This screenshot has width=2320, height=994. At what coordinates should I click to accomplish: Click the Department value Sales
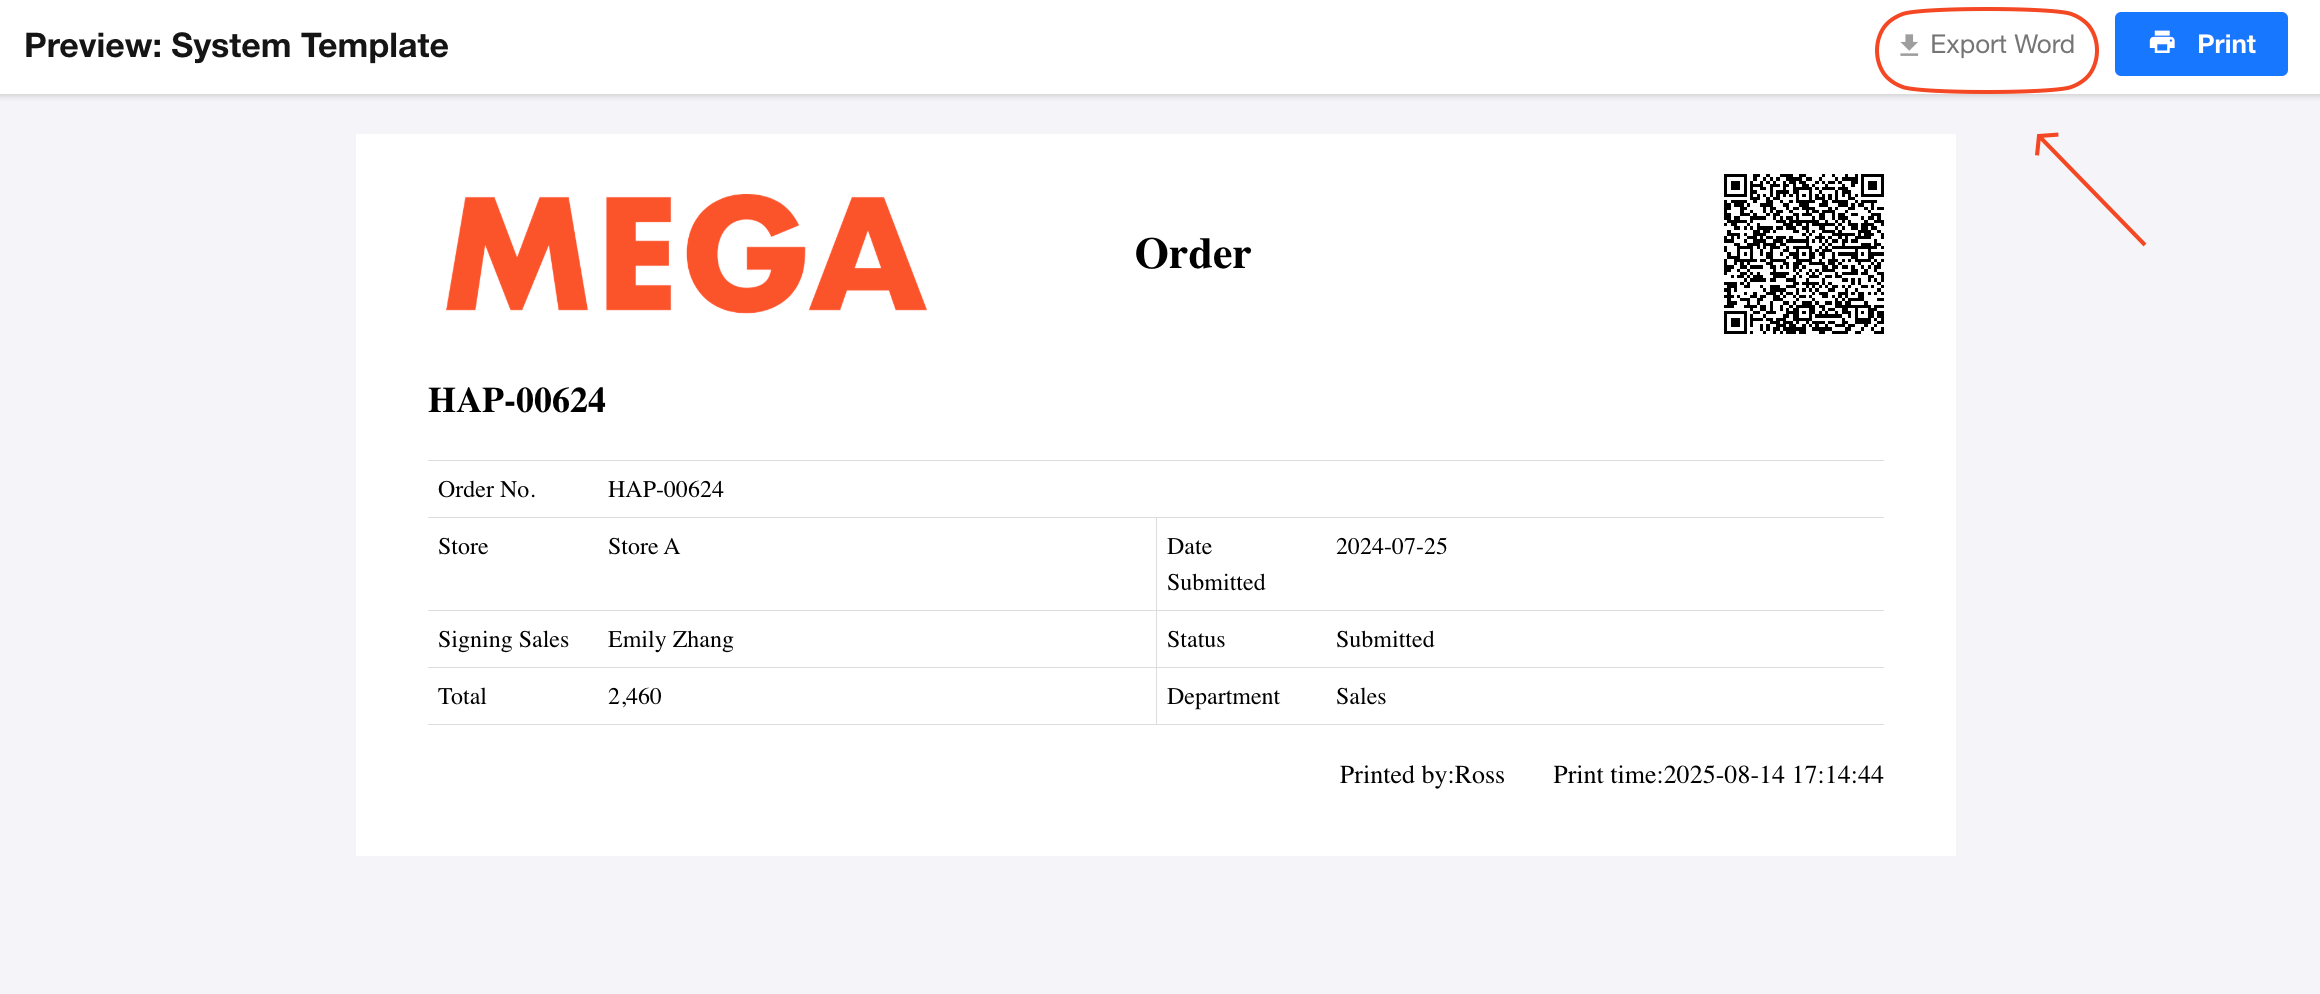[1360, 696]
